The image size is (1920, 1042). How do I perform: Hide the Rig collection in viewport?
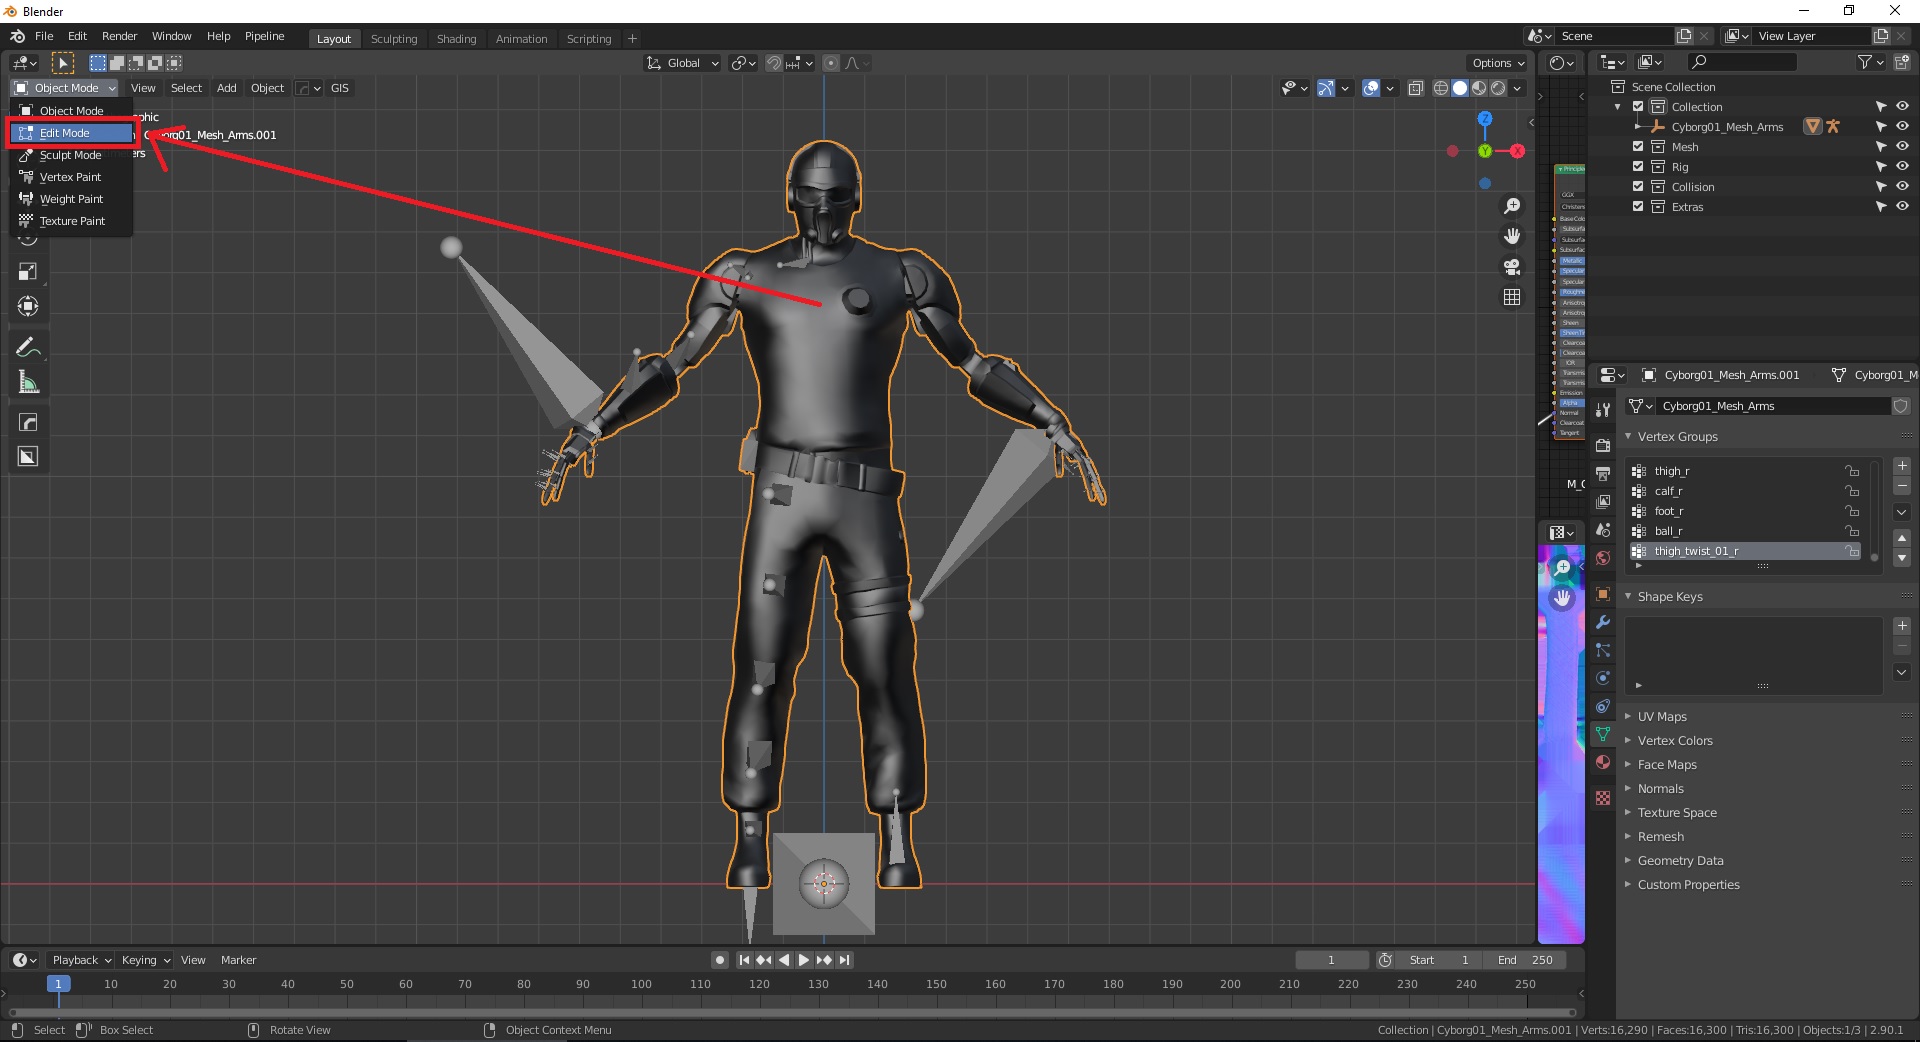[1902, 167]
